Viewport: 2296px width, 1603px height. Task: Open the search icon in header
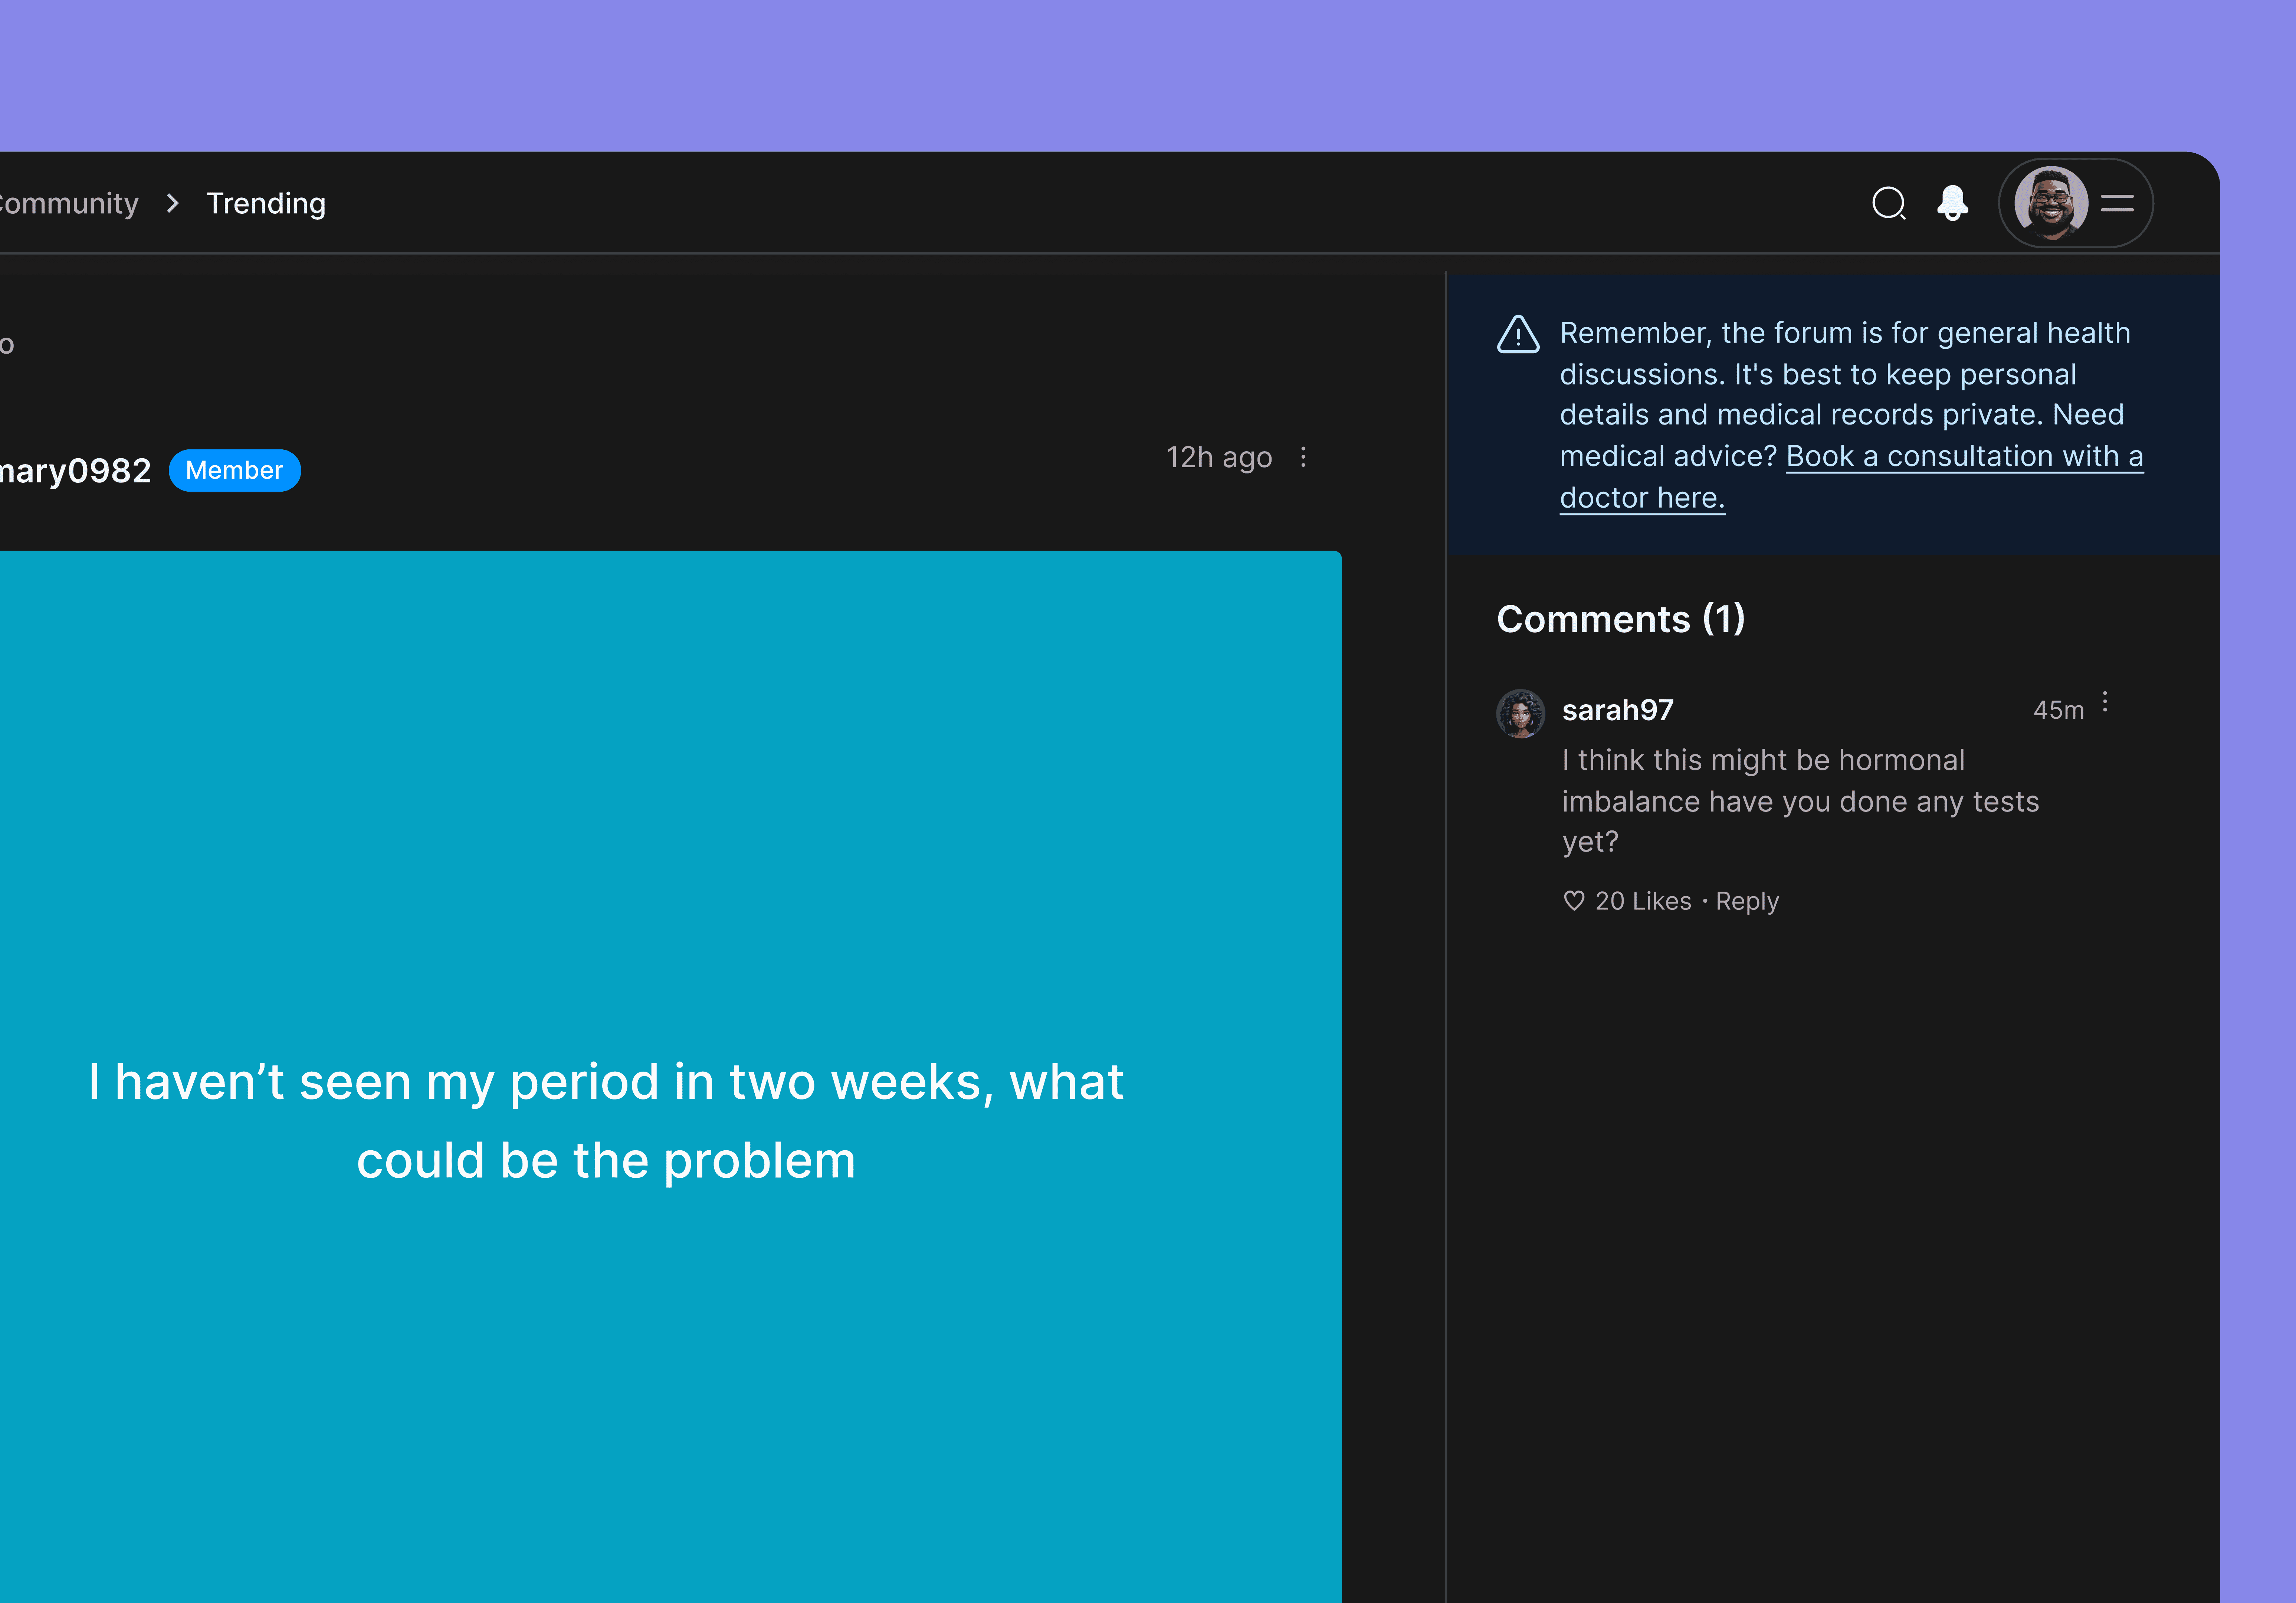click(1888, 203)
